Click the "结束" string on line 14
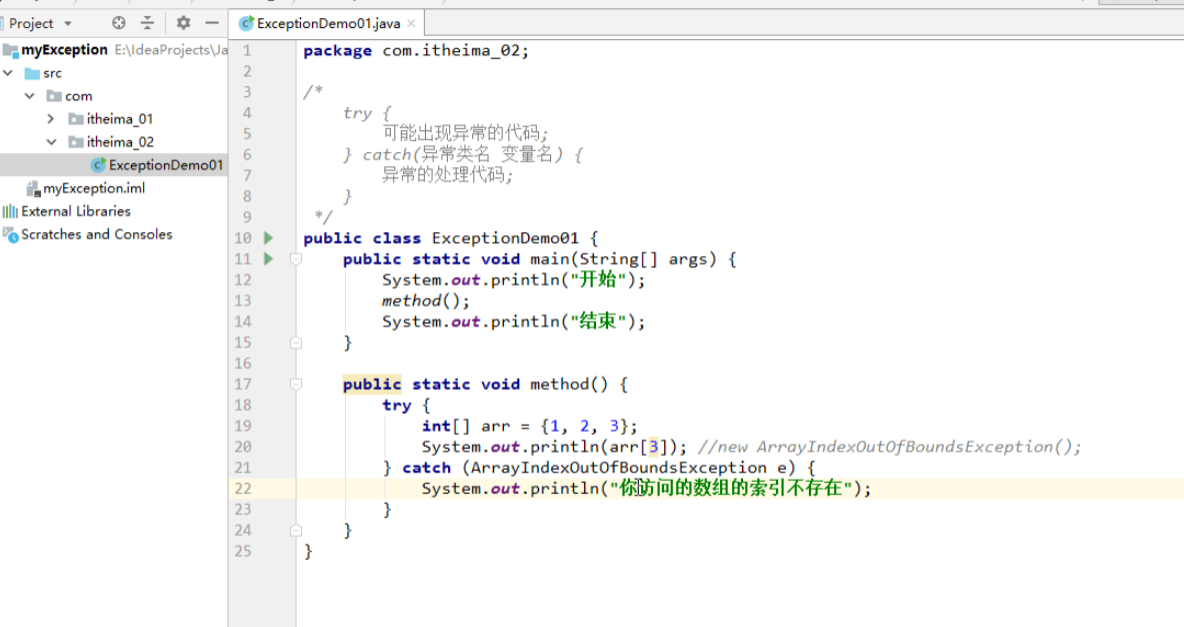 click(599, 322)
